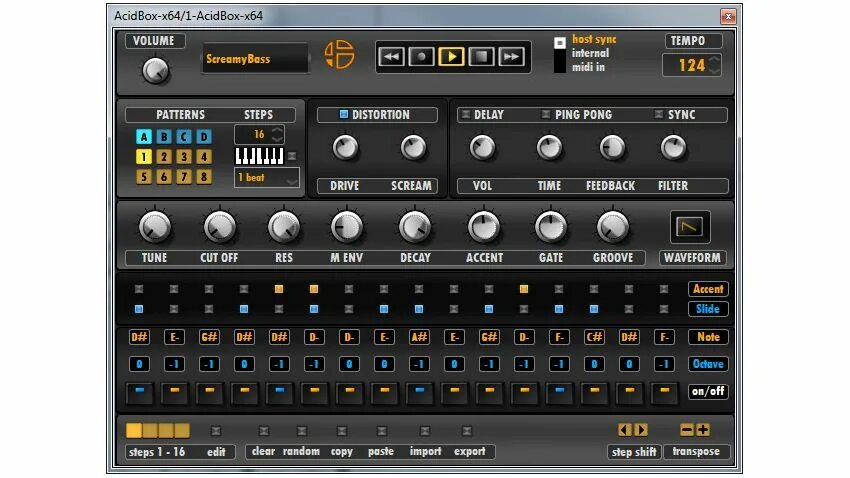Open the 1 beat dropdown
This screenshot has height=478, width=850.
266,178
